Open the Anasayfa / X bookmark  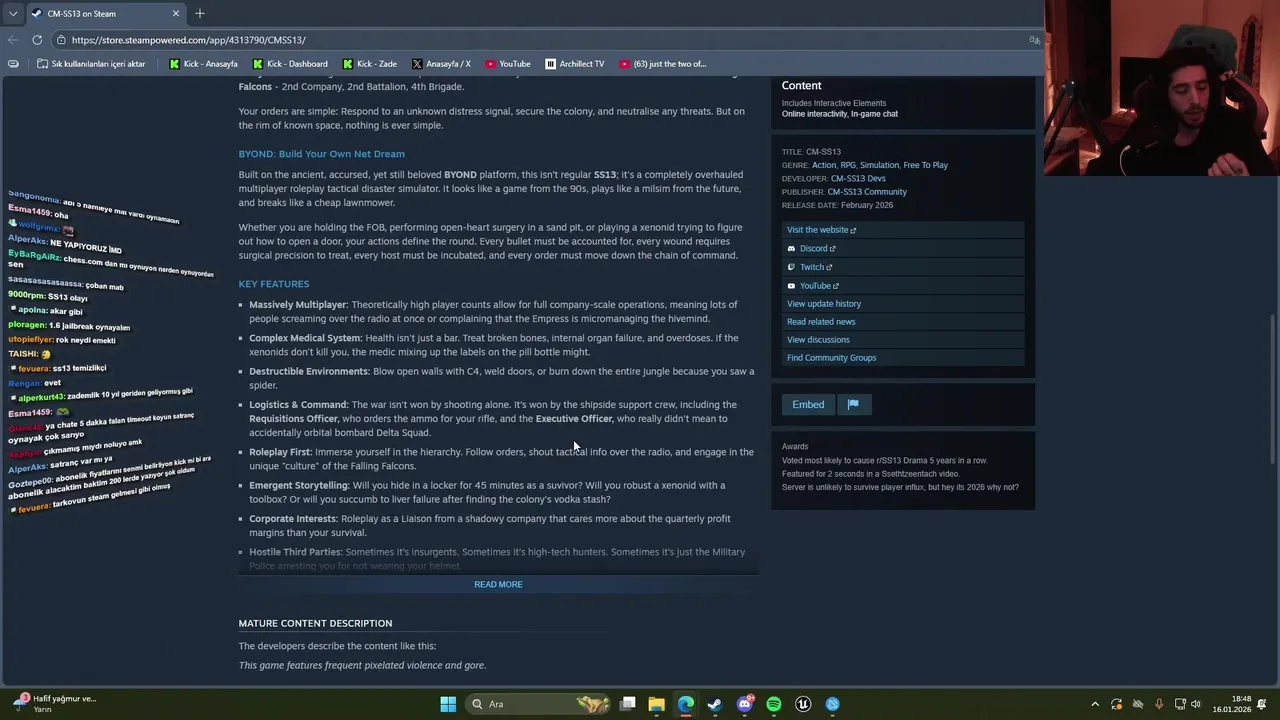tap(441, 64)
